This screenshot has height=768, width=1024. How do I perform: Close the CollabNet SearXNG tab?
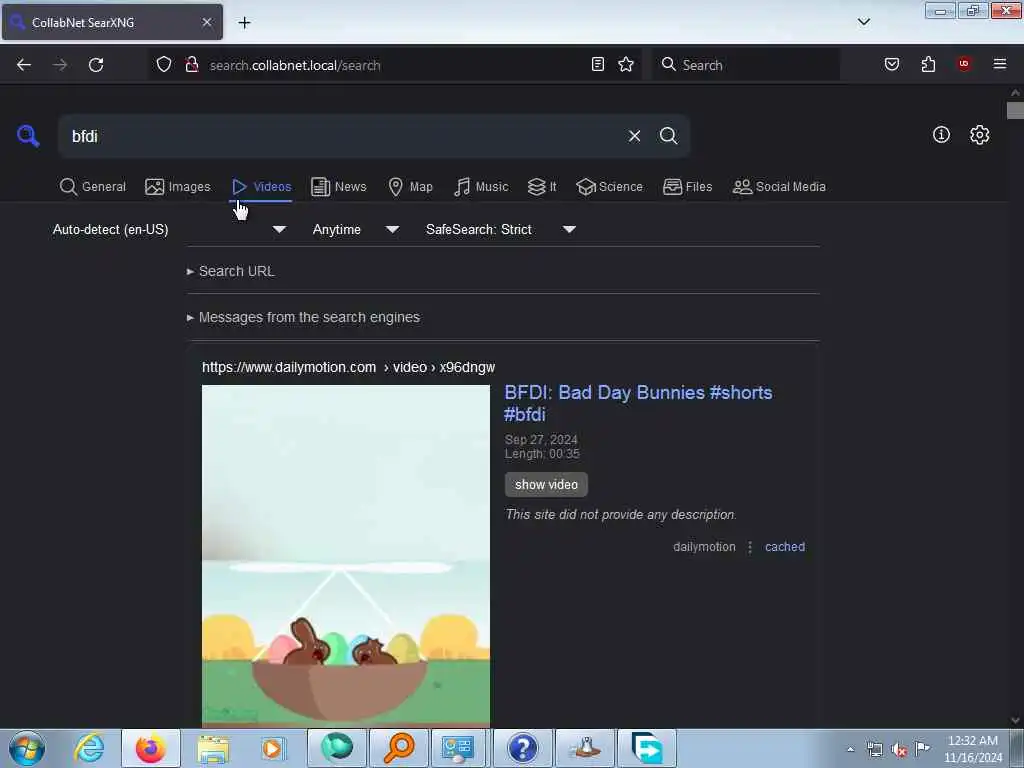coord(207,22)
